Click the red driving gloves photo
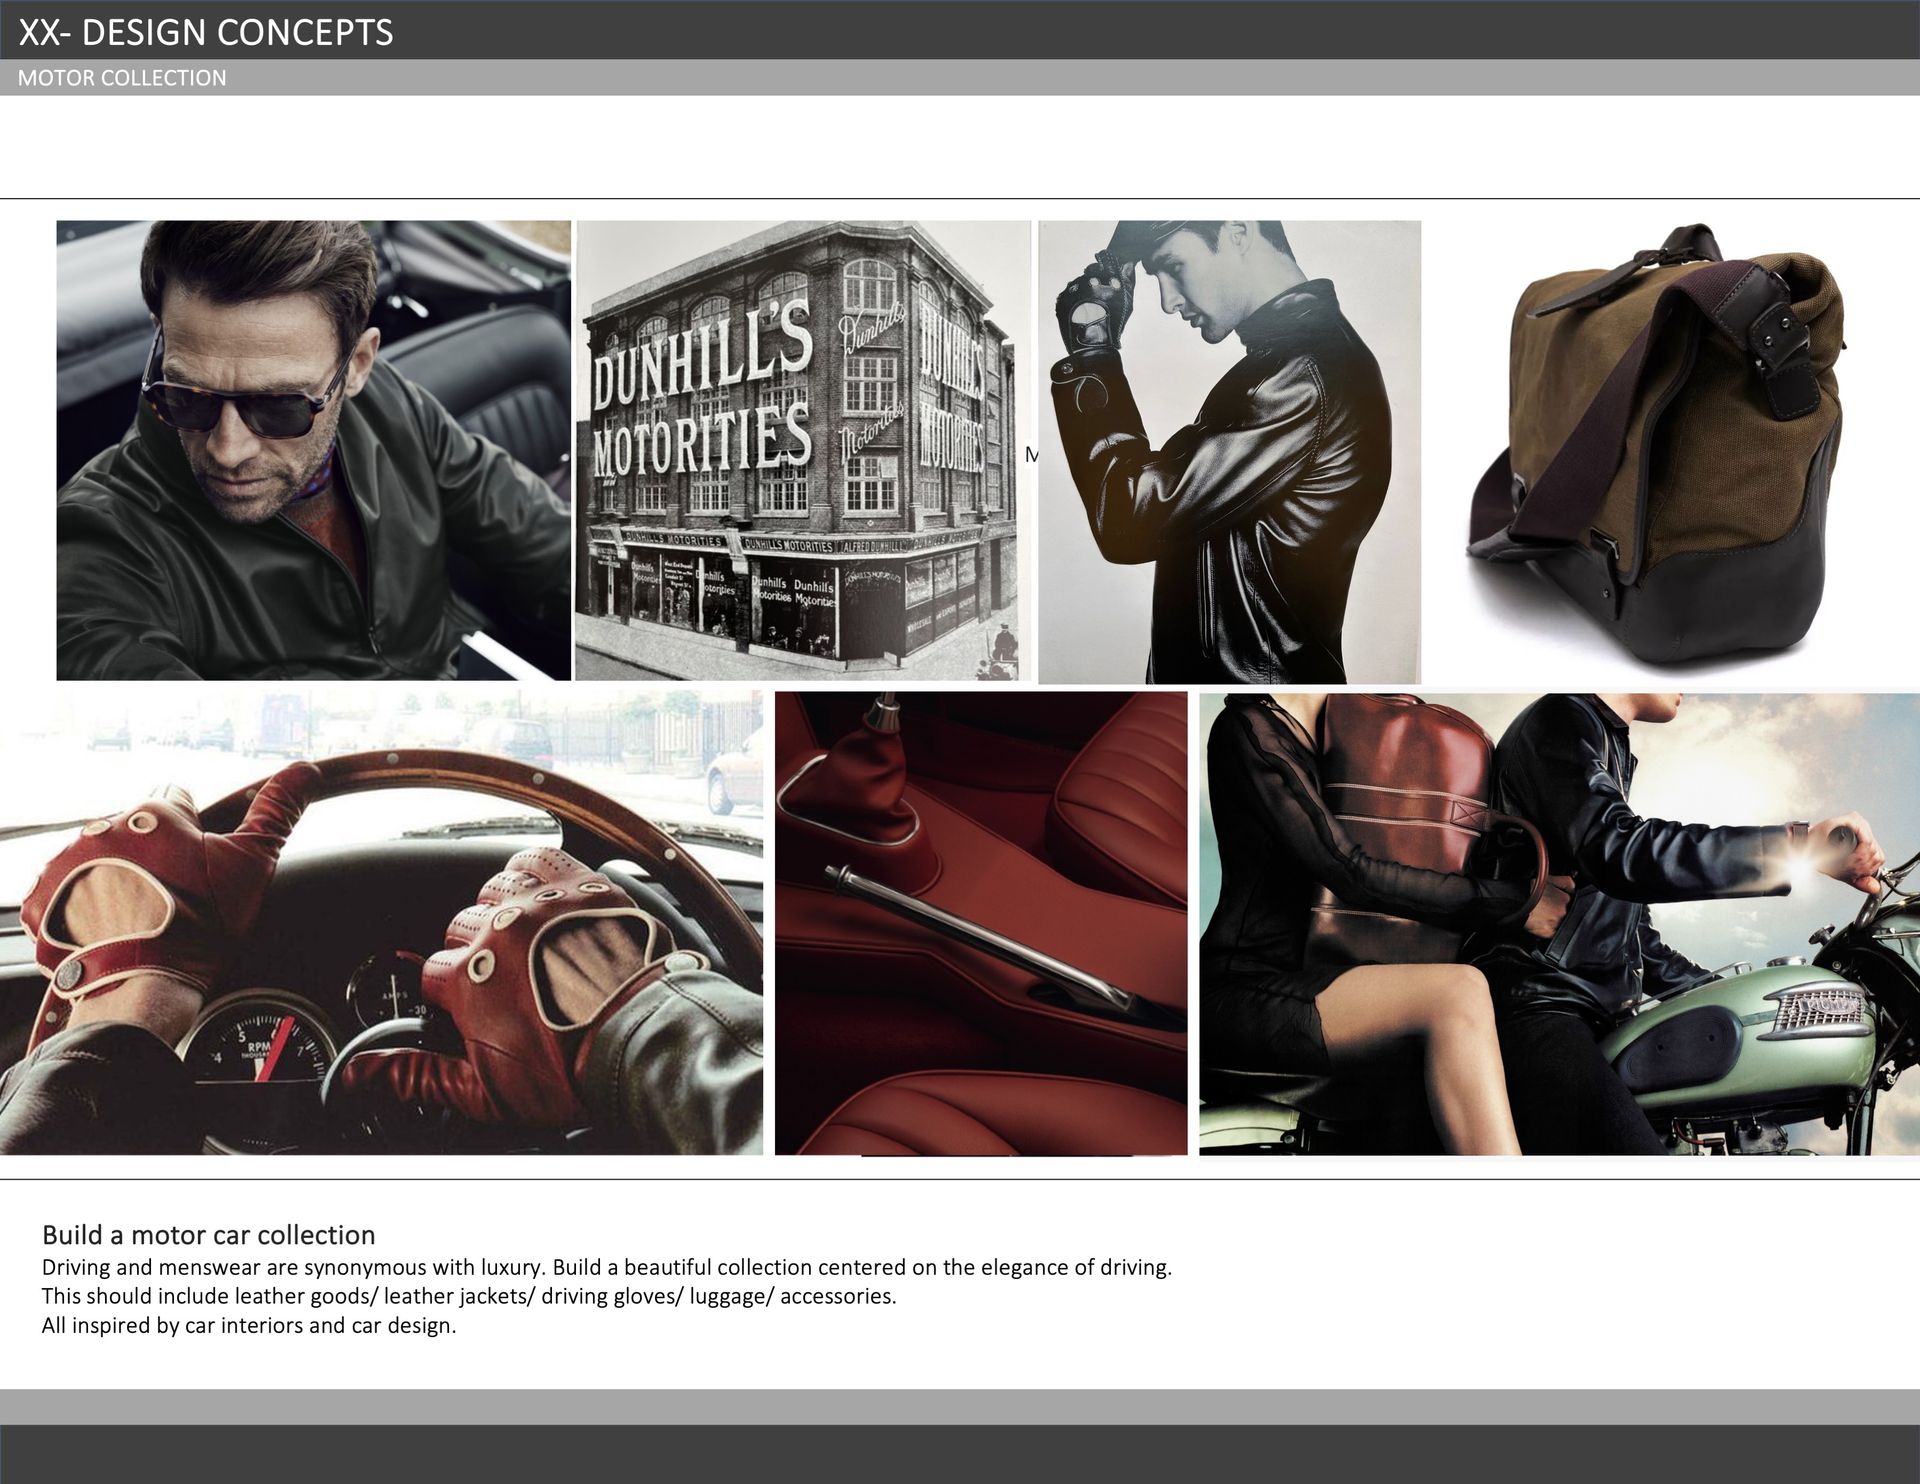This screenshot has width=1920, height=1484. 380,922
